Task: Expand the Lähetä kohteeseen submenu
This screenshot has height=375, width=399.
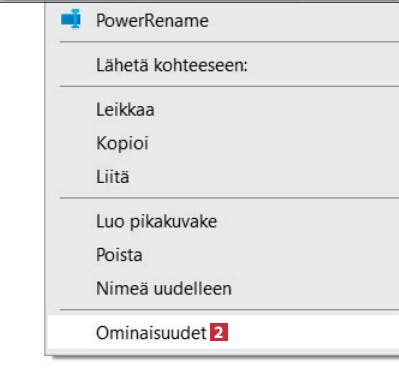Action: coord(223,65)
